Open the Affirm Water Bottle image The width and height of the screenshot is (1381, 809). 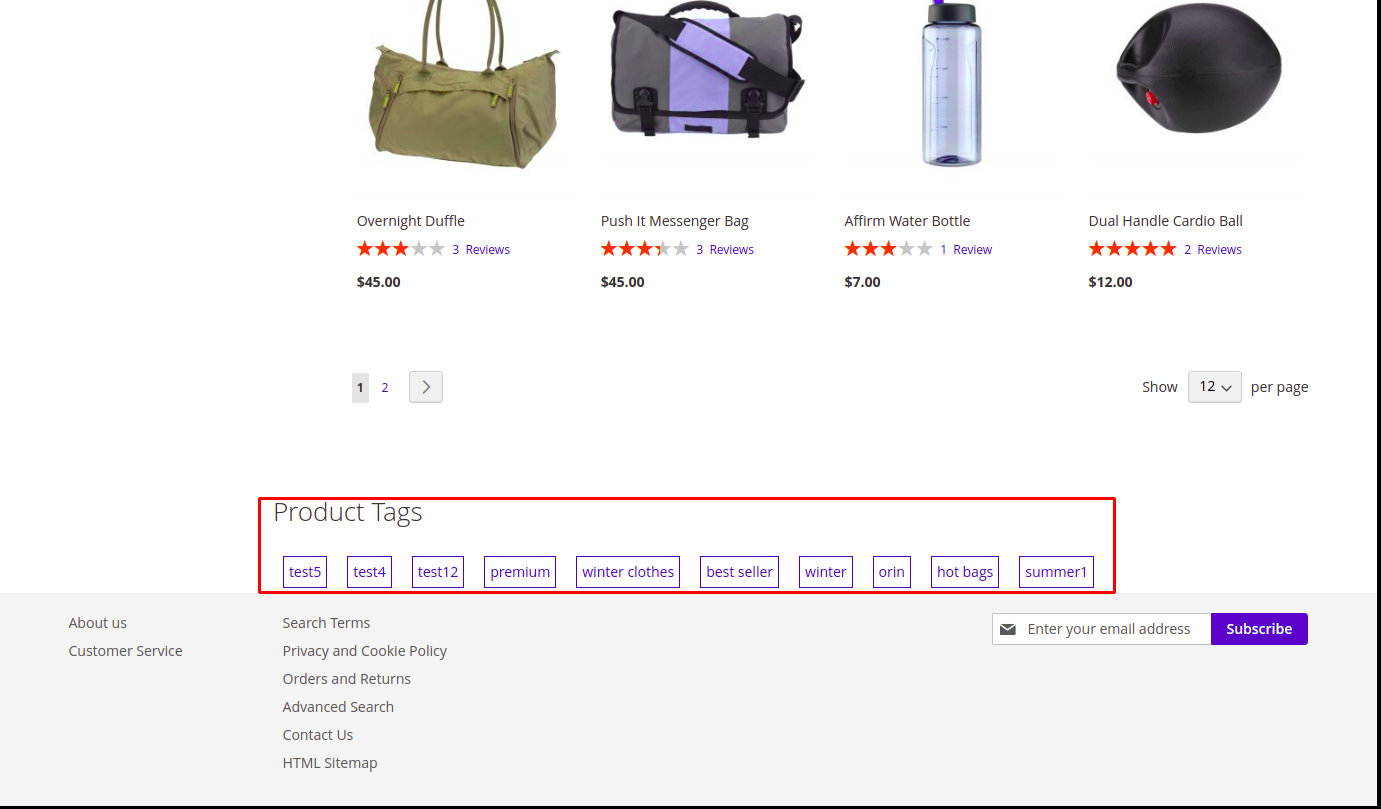click(x=951, y=85)
